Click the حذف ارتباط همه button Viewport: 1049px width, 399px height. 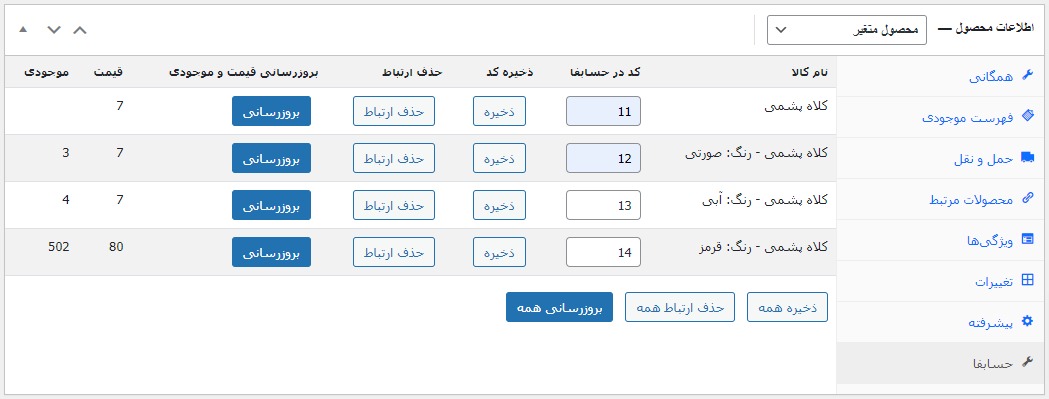coord(680,307)
